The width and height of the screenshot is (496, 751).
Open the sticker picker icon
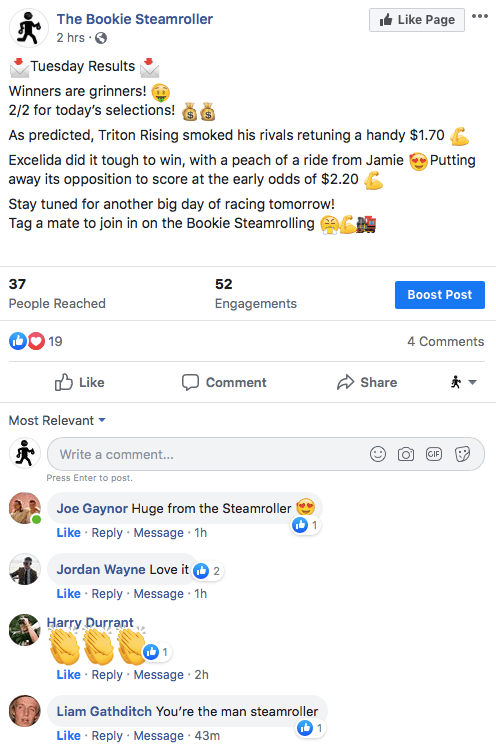462,454
